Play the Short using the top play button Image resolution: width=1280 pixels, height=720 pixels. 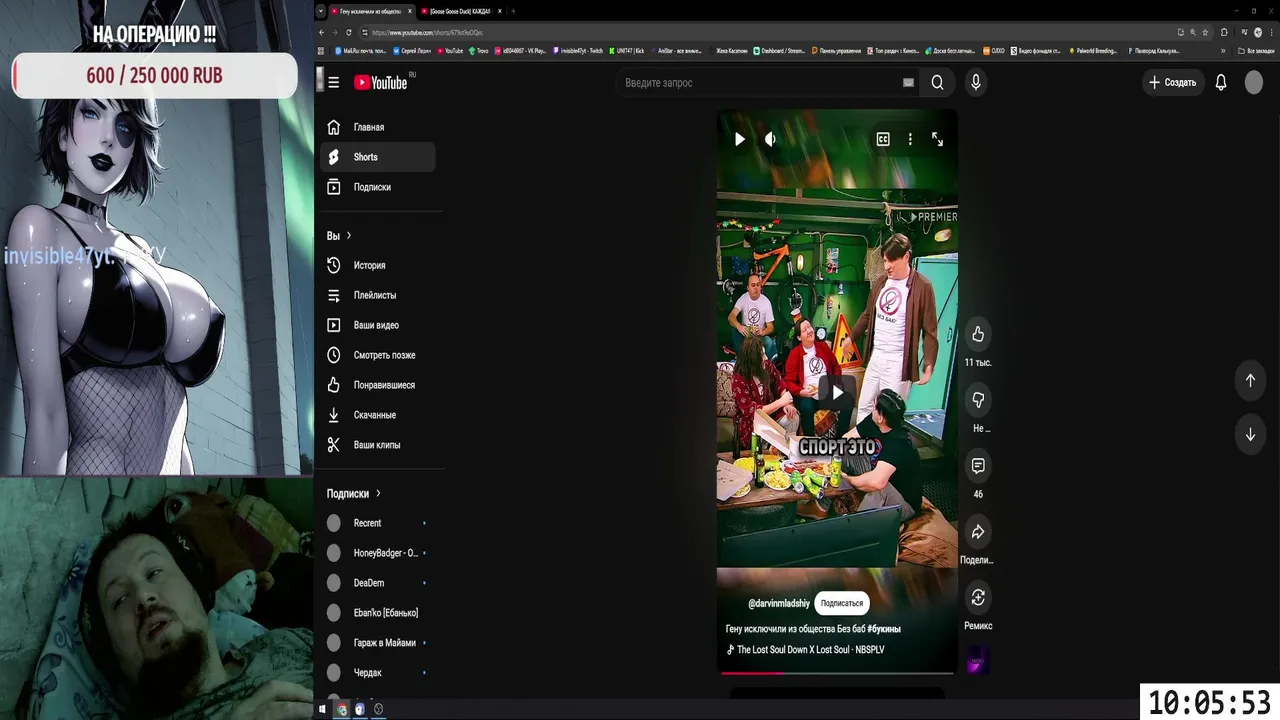739,139
